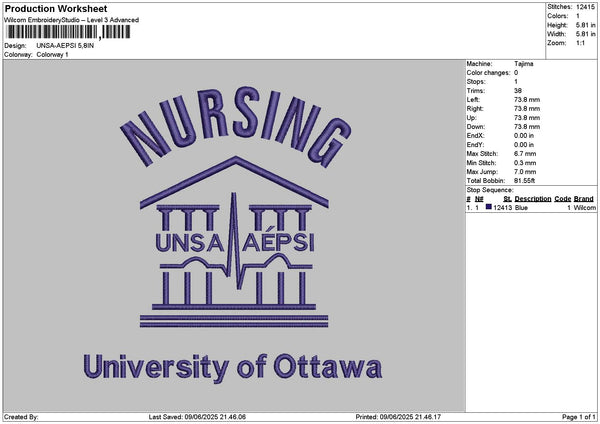This screenshot has height=424, width=600.
Task: Select the Brand column header
Action: [x=584, y=198]
